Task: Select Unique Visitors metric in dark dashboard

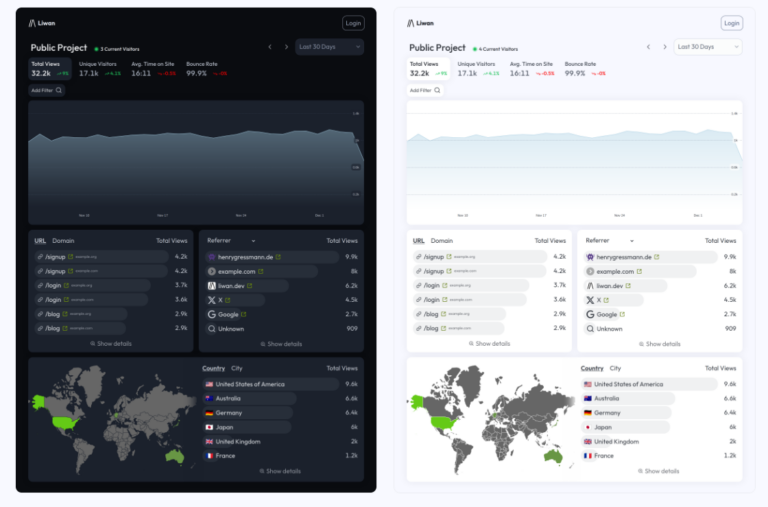Action: point(100,69)
